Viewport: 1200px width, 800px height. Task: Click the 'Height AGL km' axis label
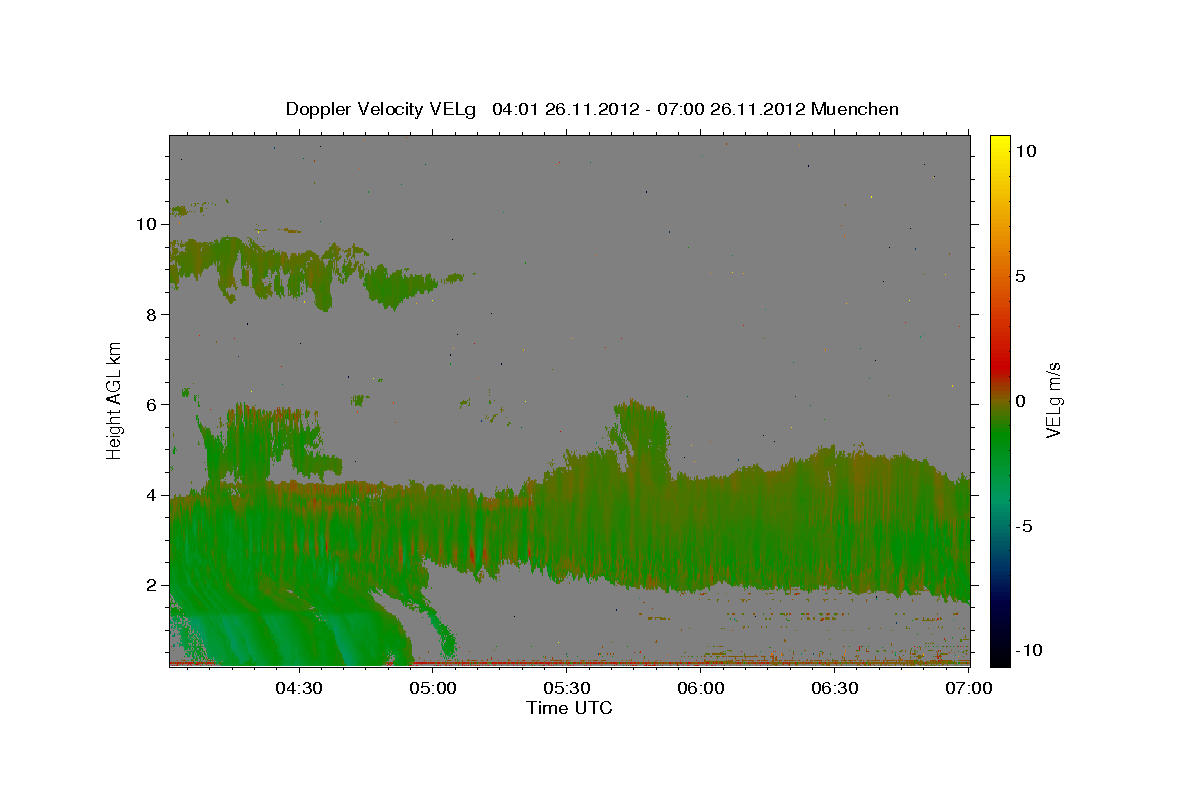(x=115, y=399)
